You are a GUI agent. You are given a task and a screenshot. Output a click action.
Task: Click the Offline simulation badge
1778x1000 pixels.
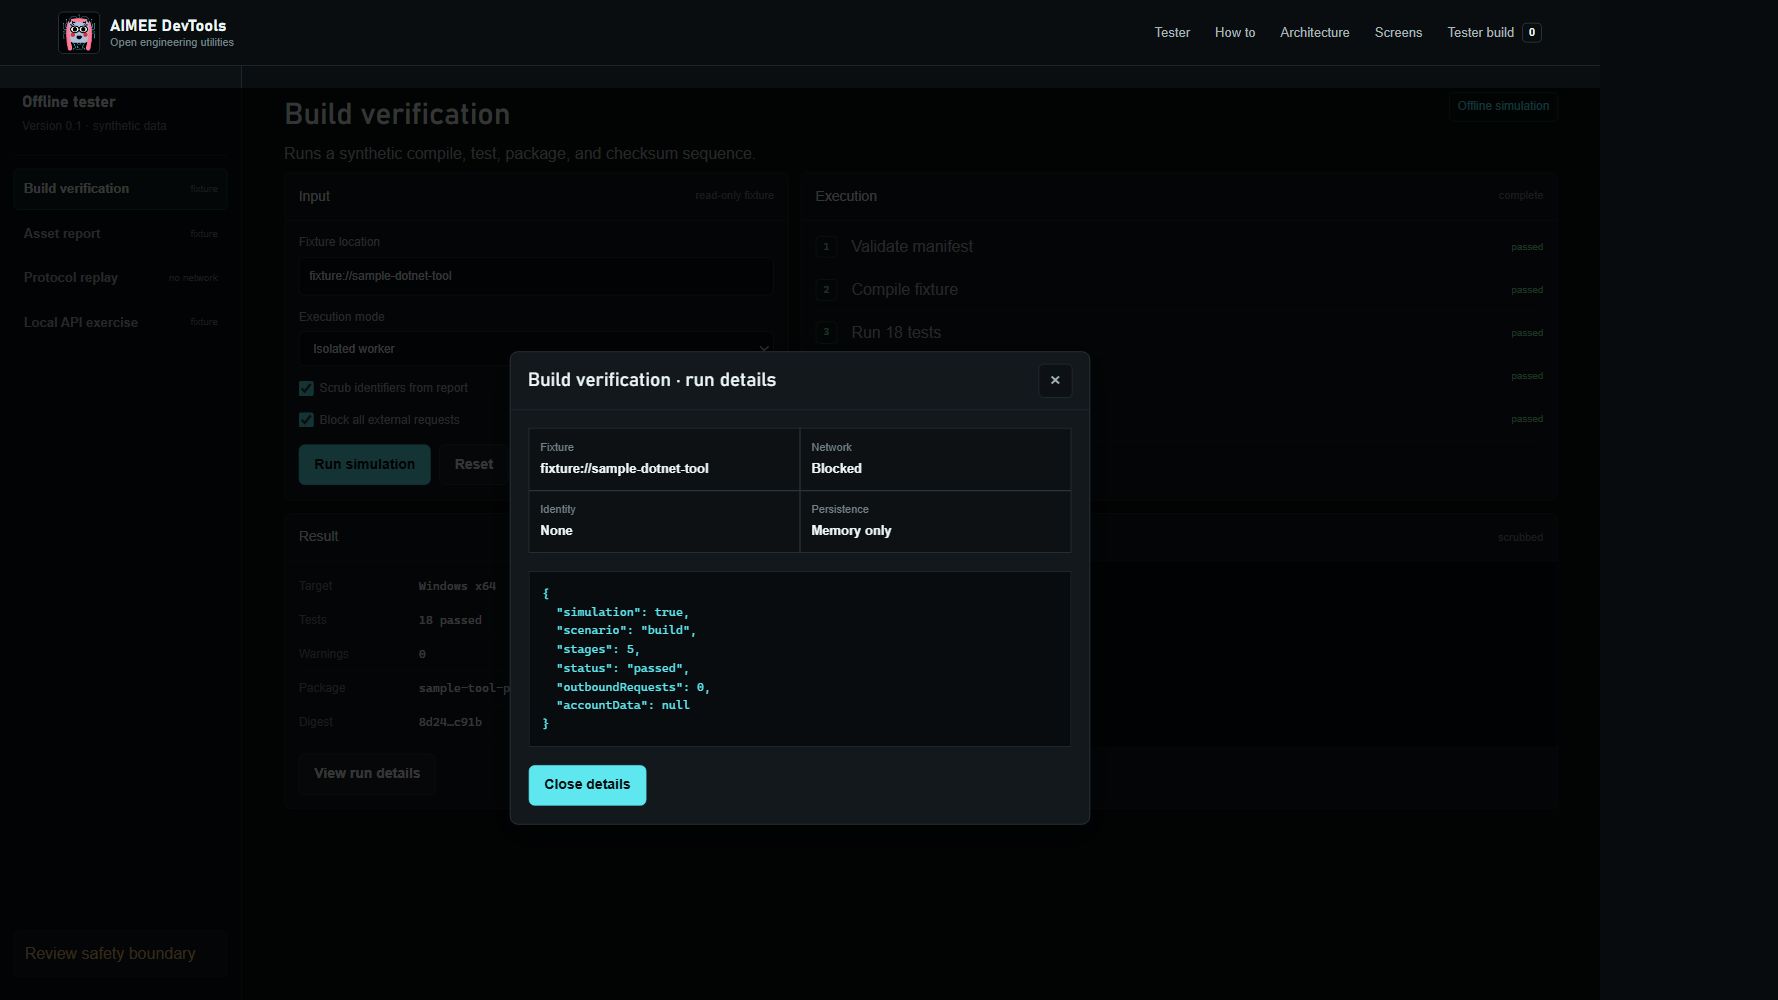pyautogui.click(x=1503, y=106)
